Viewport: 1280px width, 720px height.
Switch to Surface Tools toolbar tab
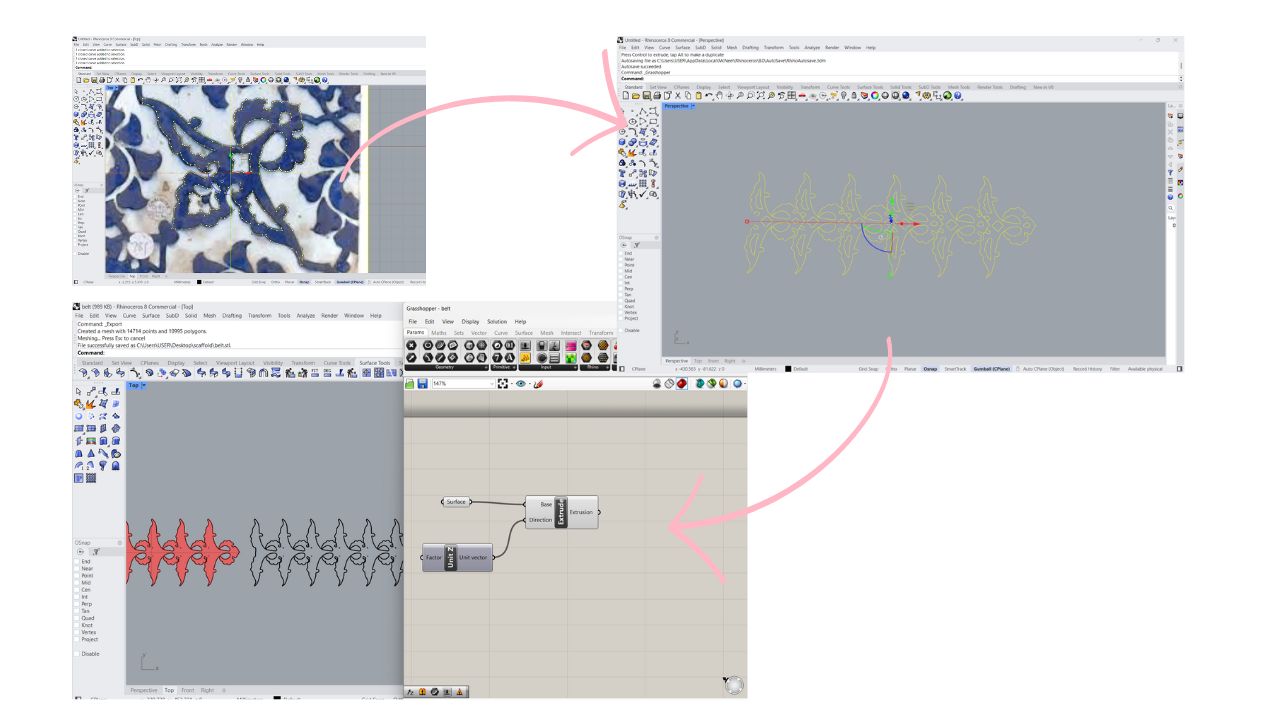pyautogui.click(x=375, y=363)
